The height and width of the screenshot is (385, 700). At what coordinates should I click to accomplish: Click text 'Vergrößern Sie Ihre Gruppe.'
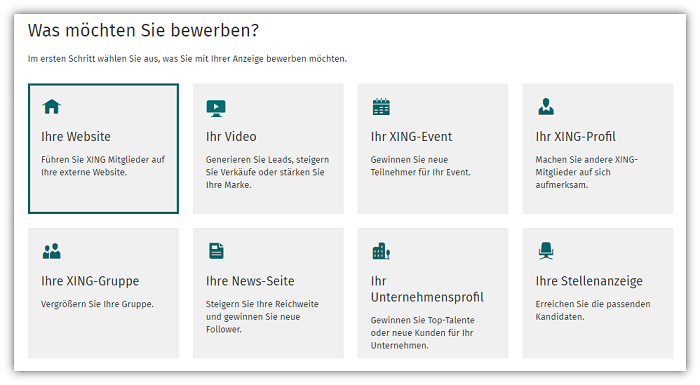click(97, 304)
